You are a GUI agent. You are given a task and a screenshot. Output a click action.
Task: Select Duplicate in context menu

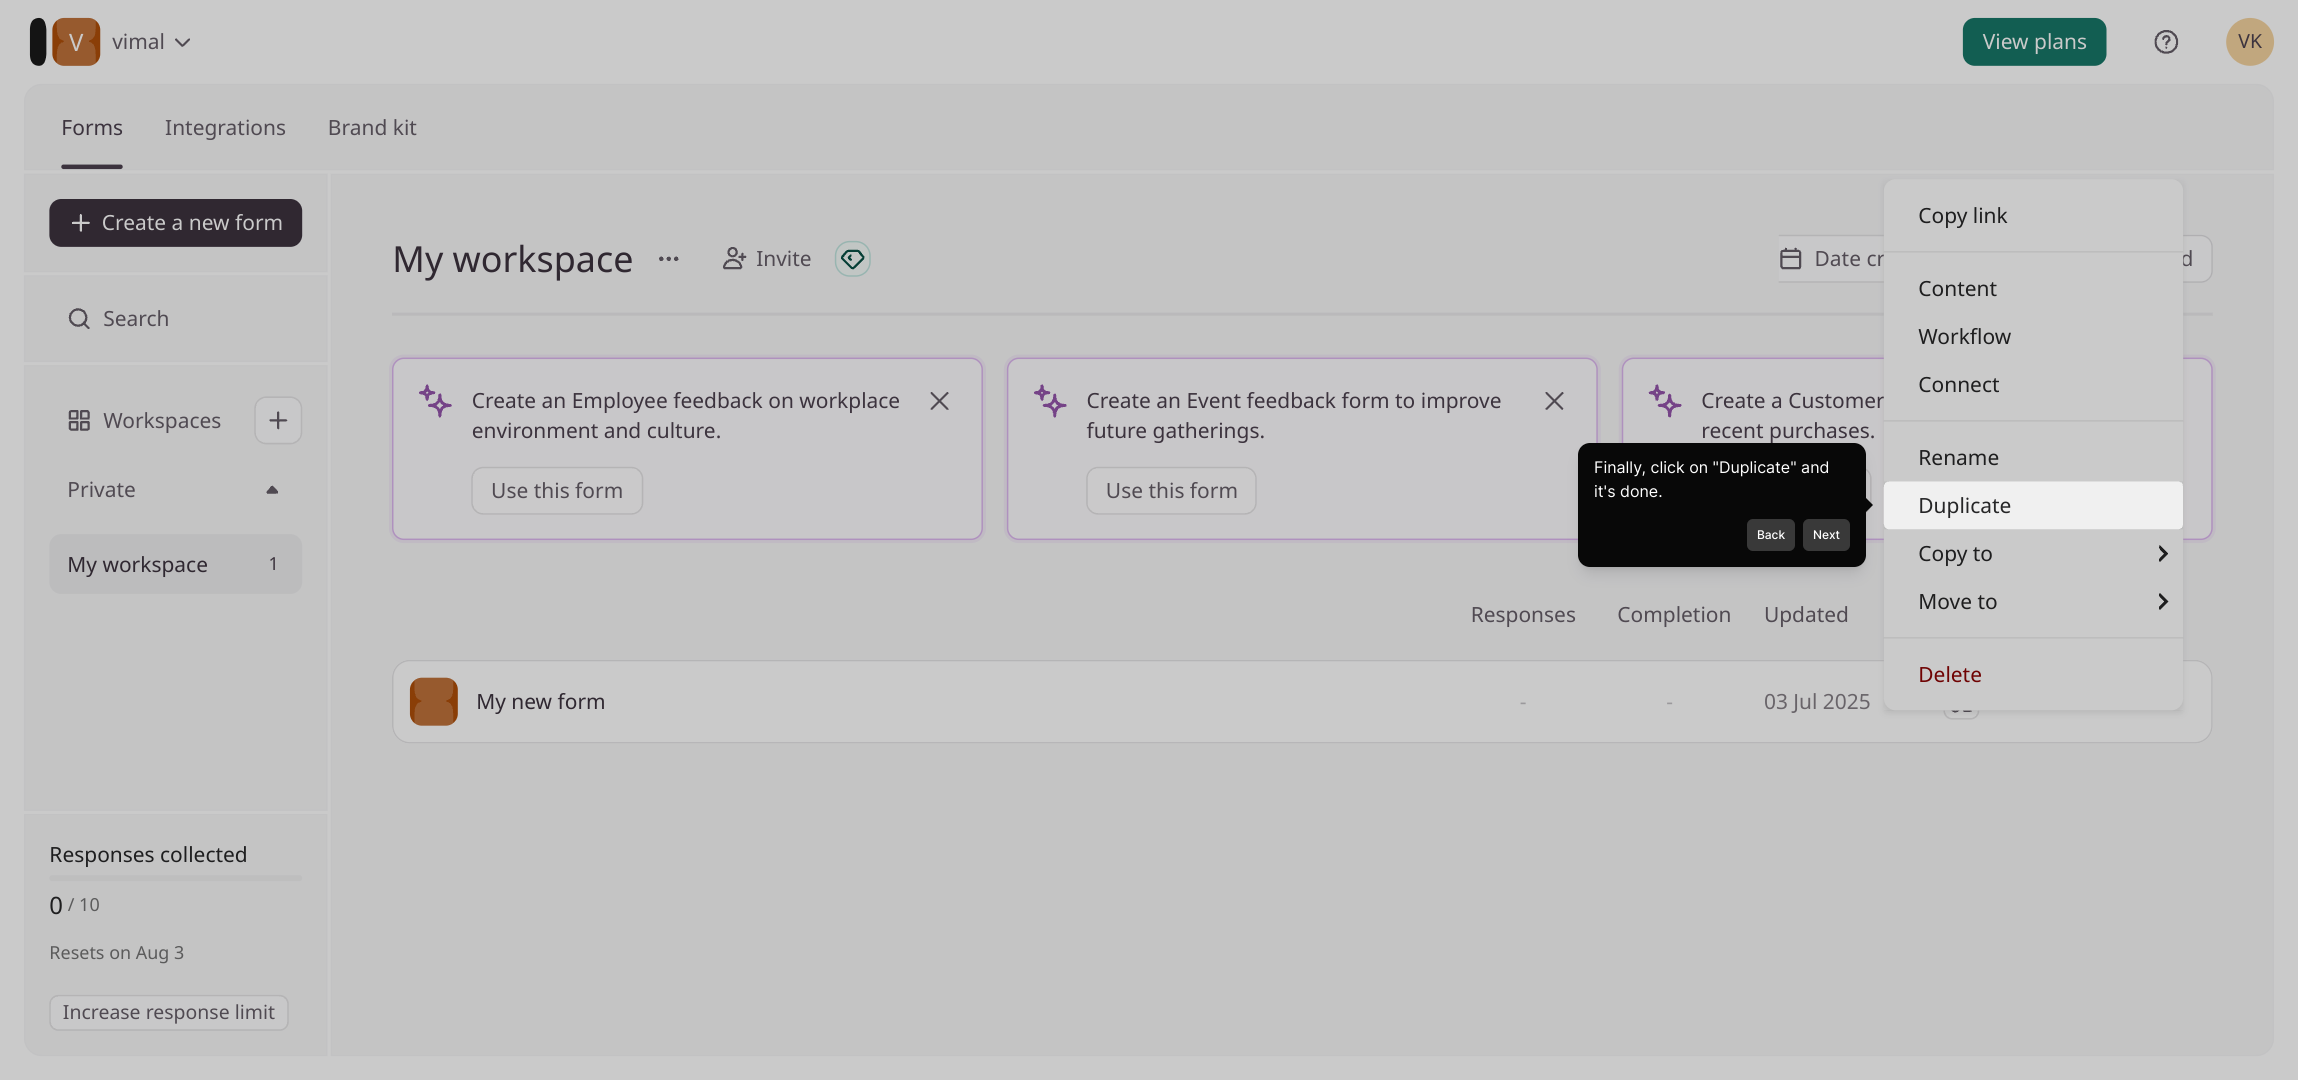click(x=2033, y=506)
